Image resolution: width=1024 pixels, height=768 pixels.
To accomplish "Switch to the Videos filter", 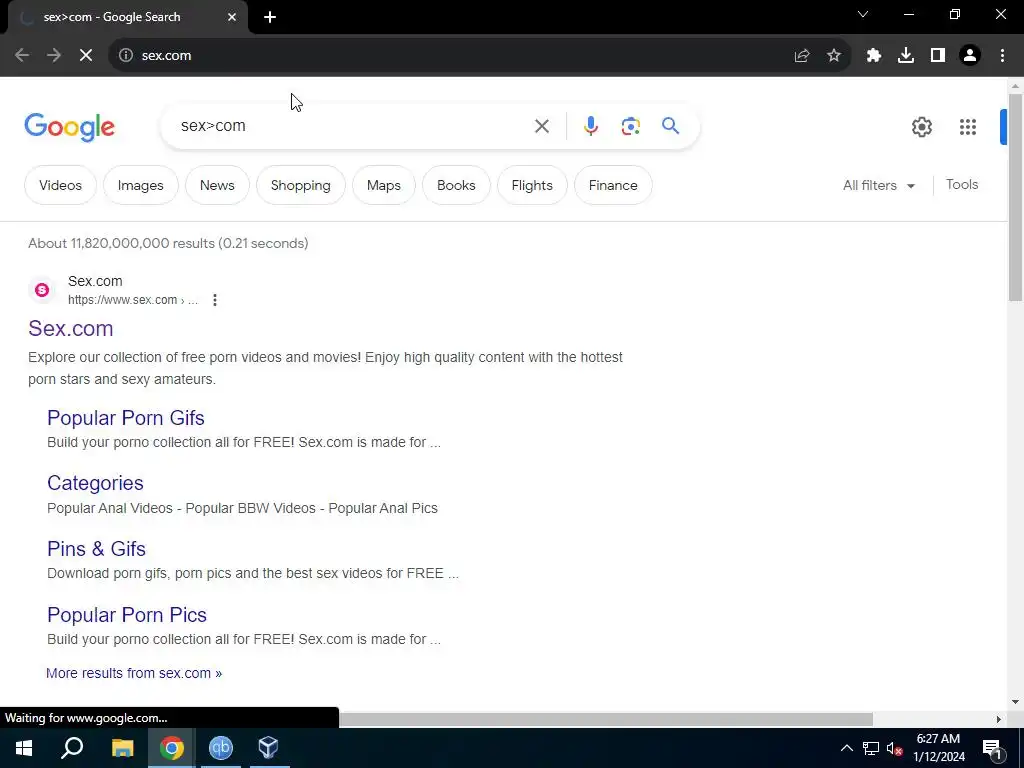I will pos(60,185).
